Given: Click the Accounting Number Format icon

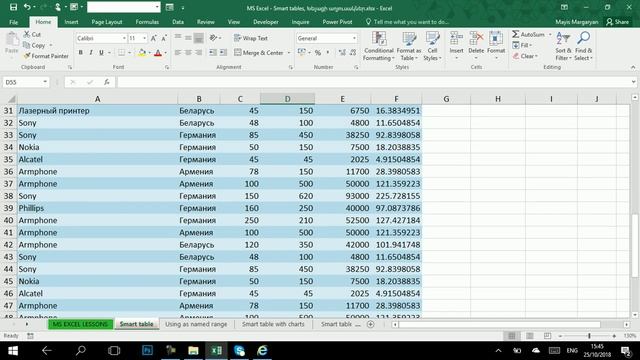Looking at the screenshot, I should (x=302, y=53).
